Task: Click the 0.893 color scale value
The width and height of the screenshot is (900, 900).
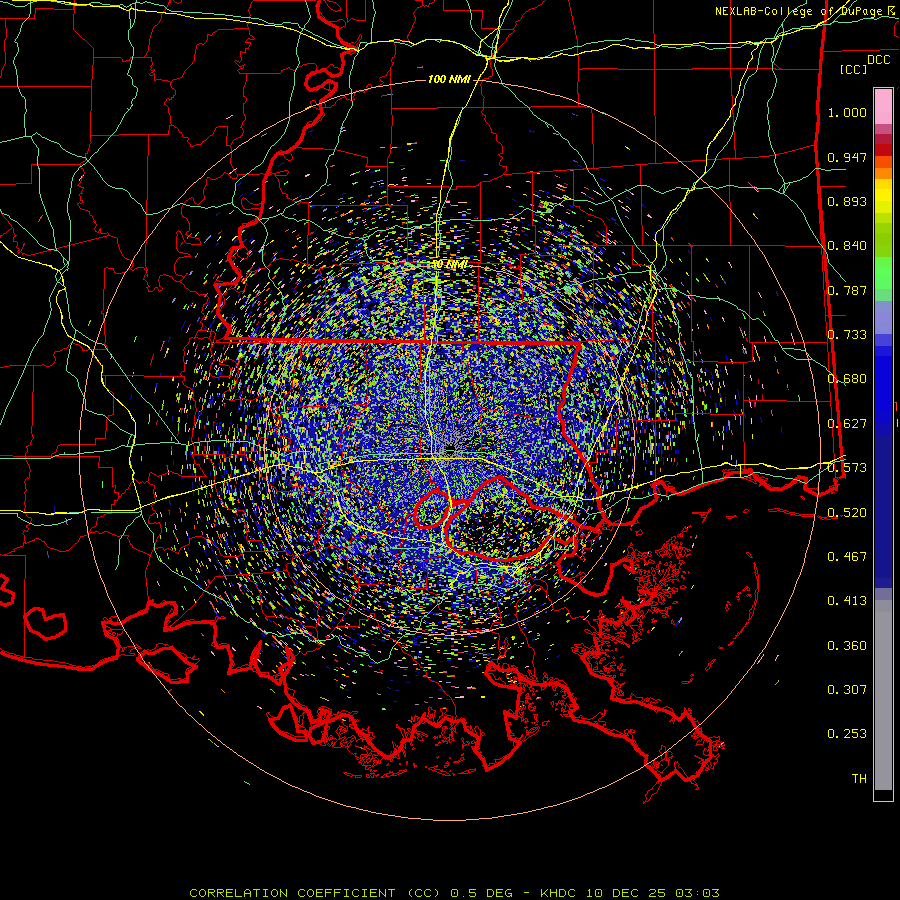Action: [847, 201]
